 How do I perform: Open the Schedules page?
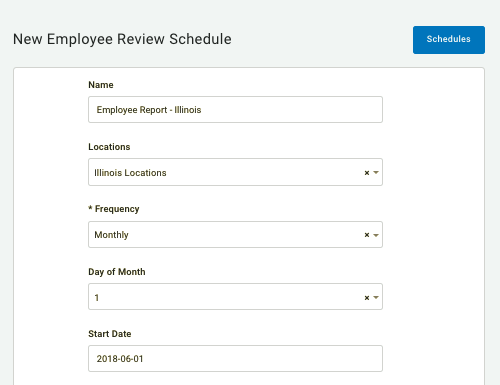449,40
